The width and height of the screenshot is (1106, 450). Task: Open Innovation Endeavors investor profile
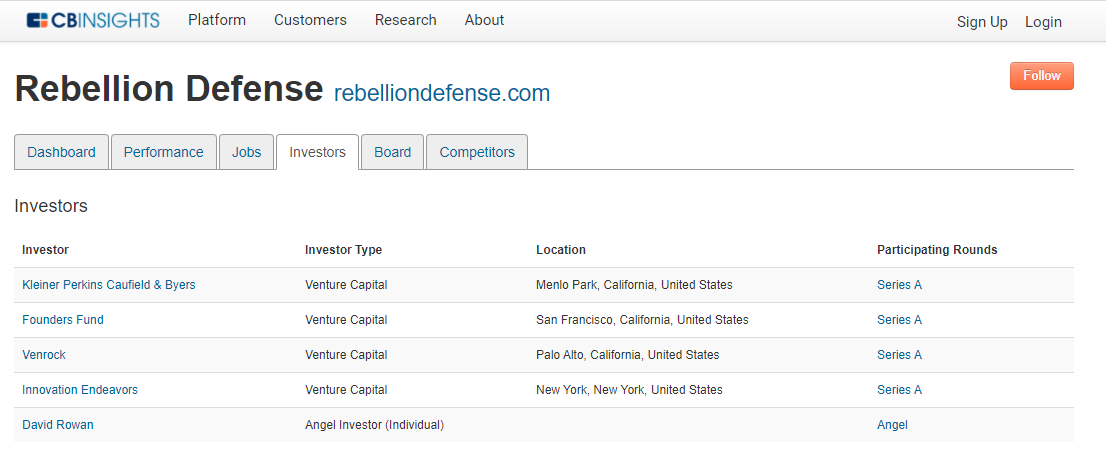pyautogui.click(x=80, y=389)
